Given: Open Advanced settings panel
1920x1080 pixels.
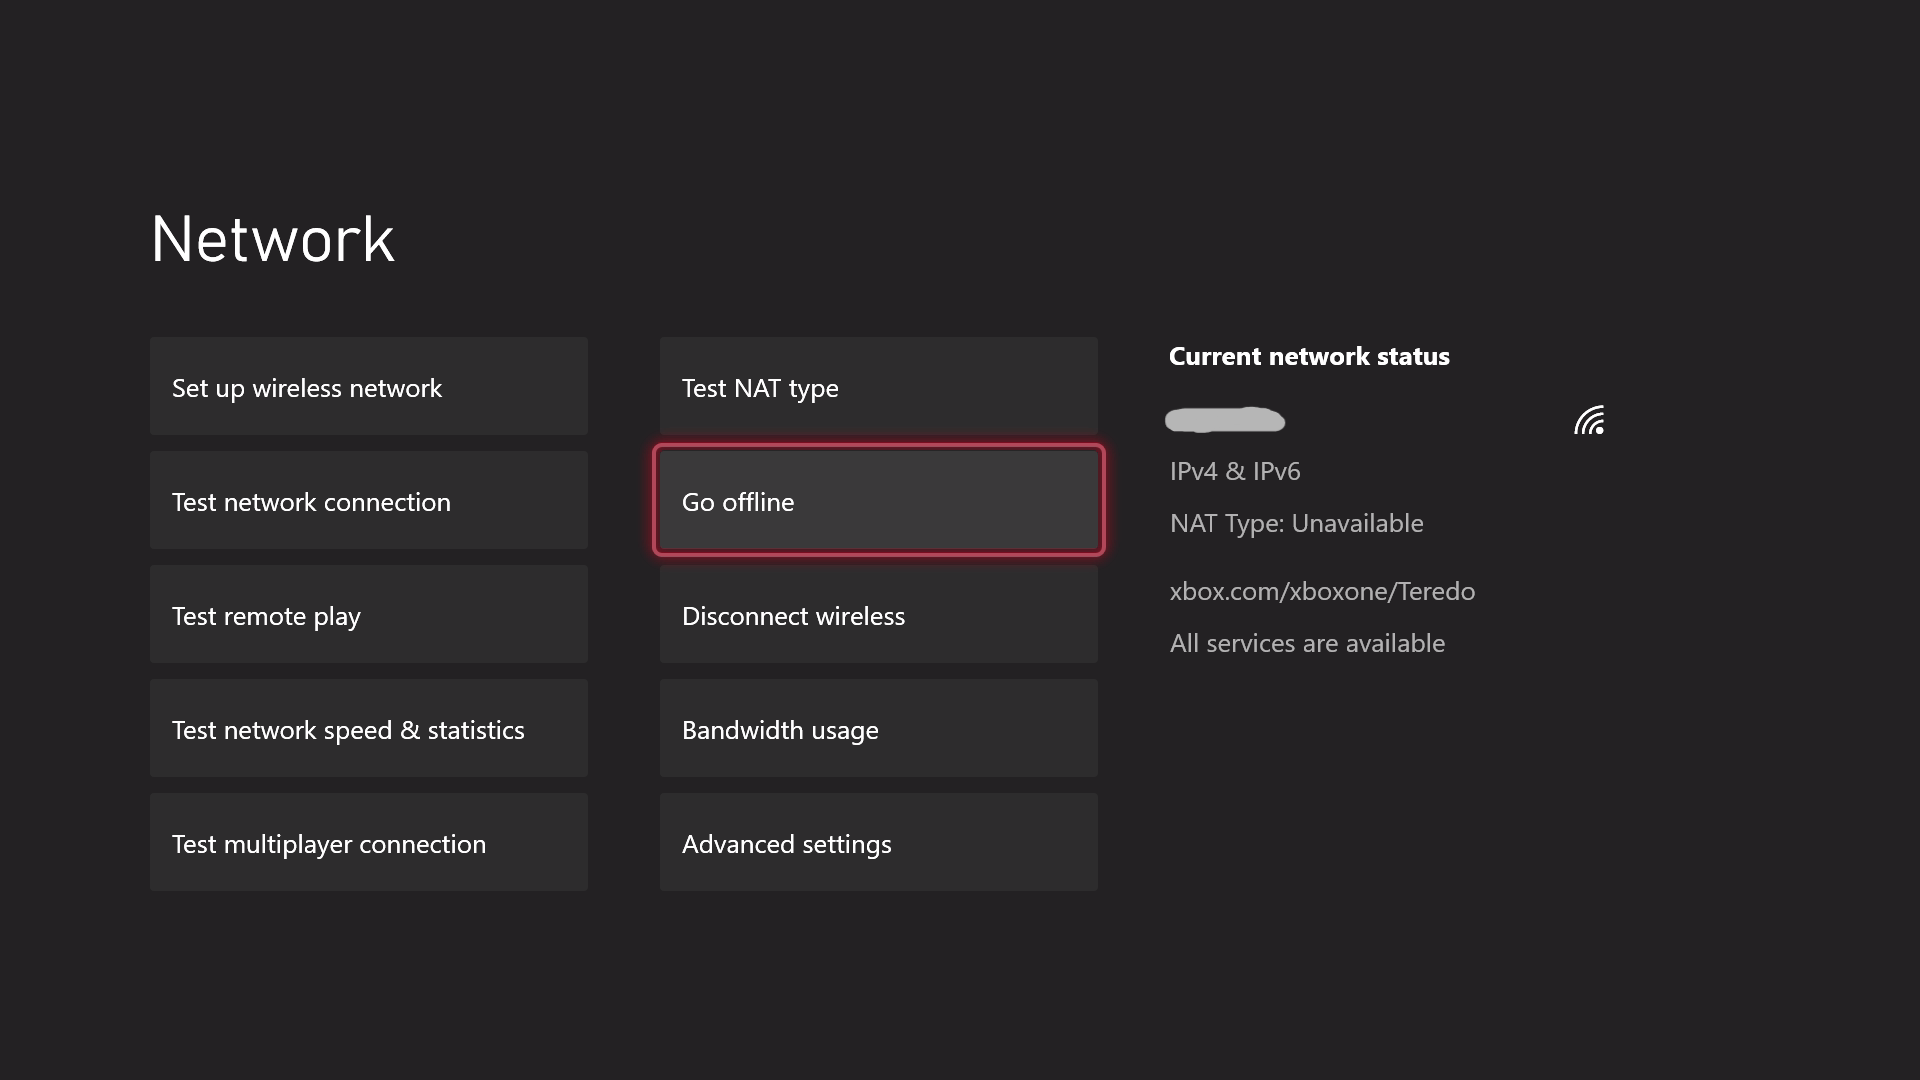Looking at the screenshot, I should (878, 841).
